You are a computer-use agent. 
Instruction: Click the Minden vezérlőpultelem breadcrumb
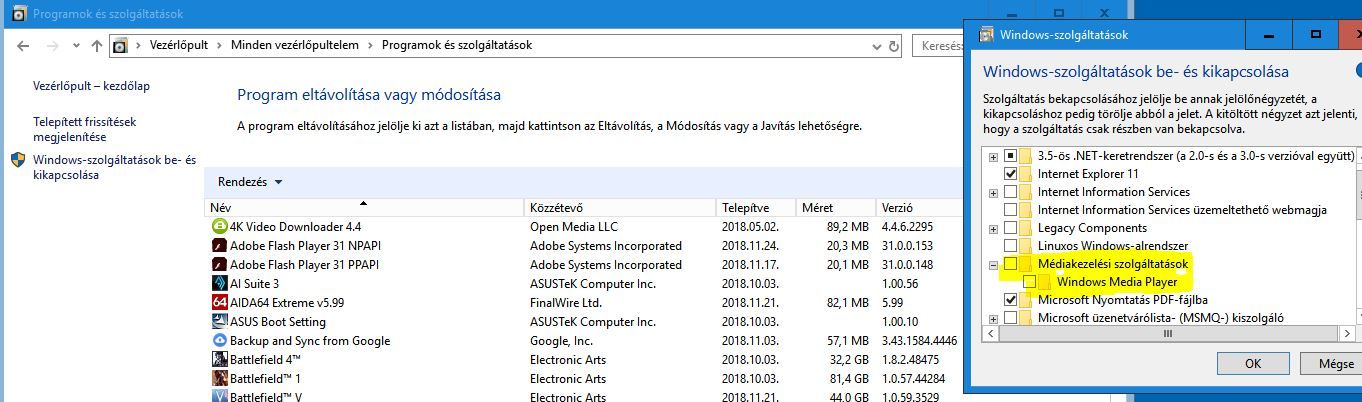click(294, 45)
